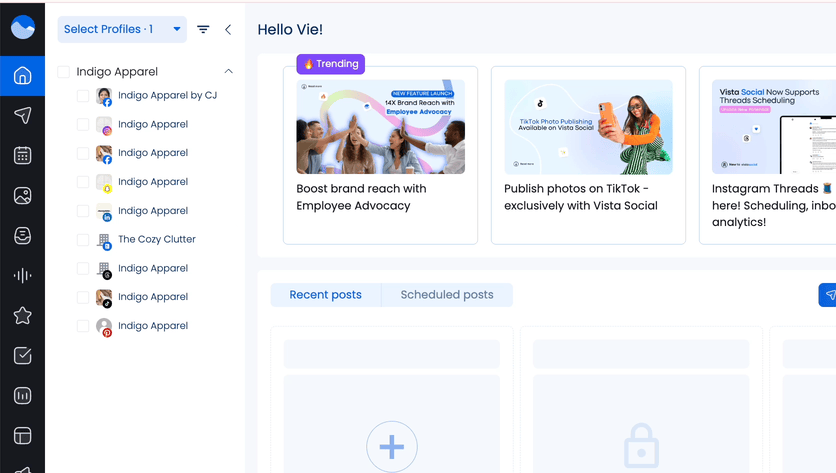This screenshot has height=473, width=836.
Task: Check The Cozy Clutter profile checkbox
Action: tap(83, 239)
